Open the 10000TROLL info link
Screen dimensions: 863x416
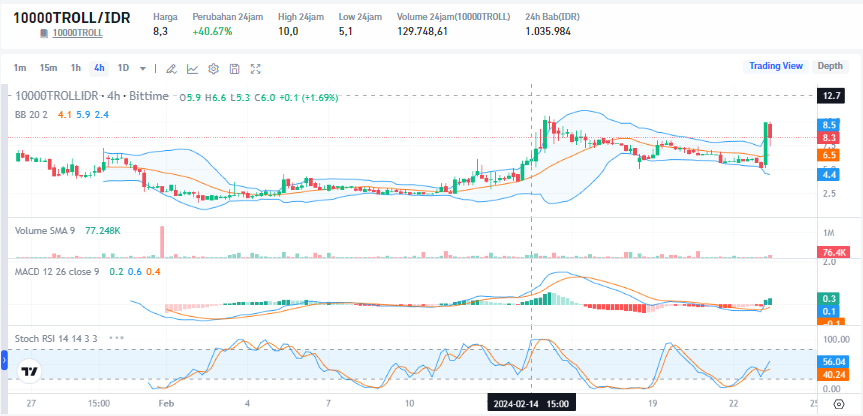pos(79,34)
